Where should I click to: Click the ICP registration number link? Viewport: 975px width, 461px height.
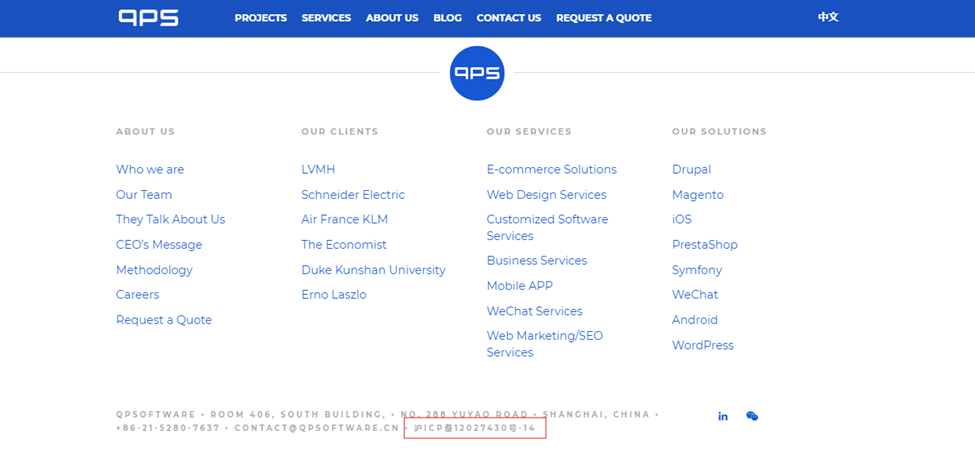475,428
